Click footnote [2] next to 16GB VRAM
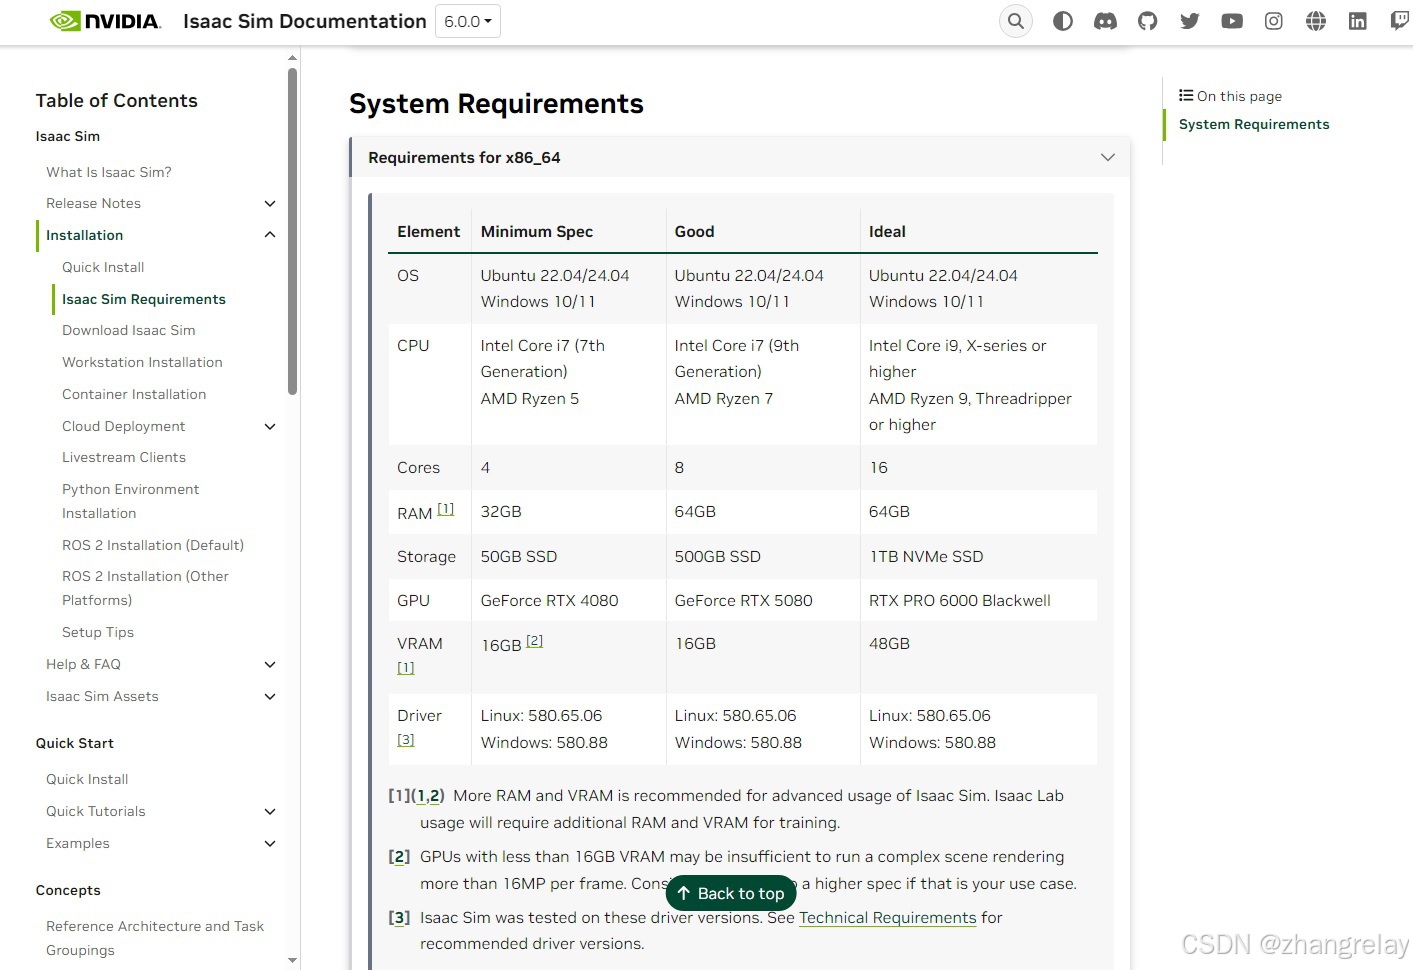The height and width of the screenshot is (970, 1413). pyautogui.click(x=535, y=641)
